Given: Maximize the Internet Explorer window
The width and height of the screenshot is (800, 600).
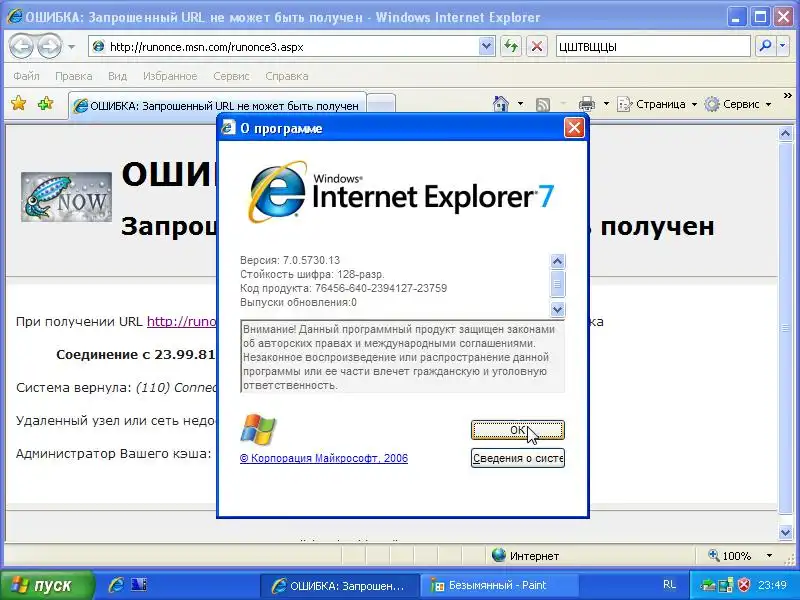Looking at the screenshot, I should [760, 17].
